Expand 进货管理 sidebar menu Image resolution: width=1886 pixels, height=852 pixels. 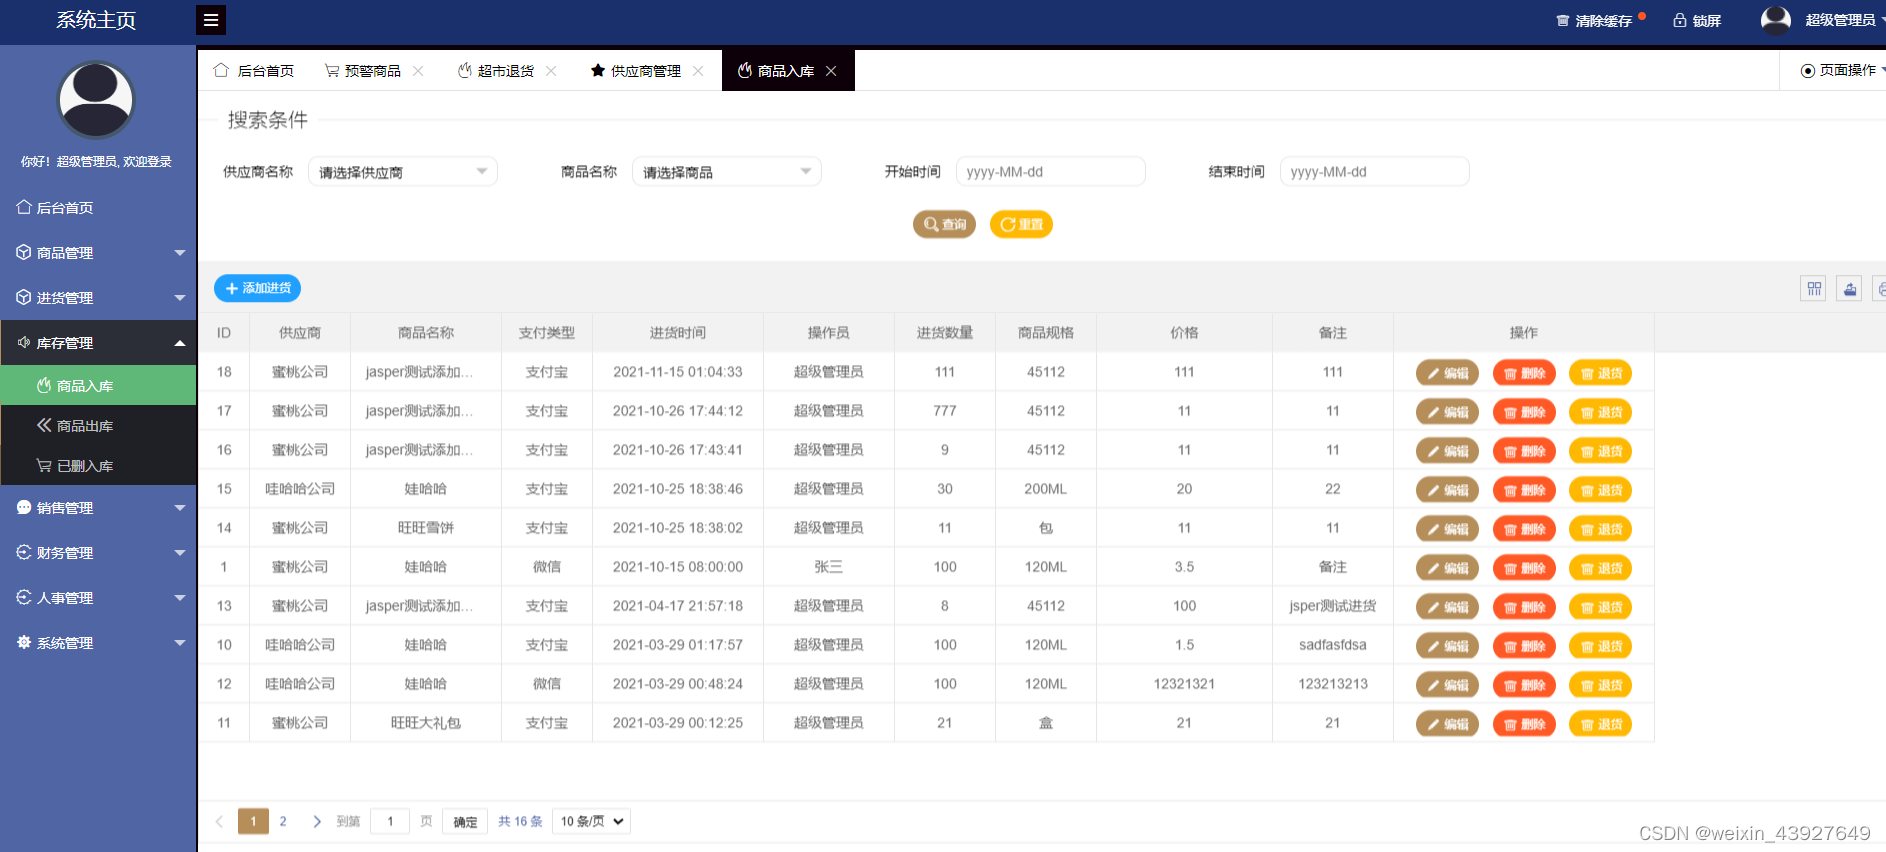98,297
